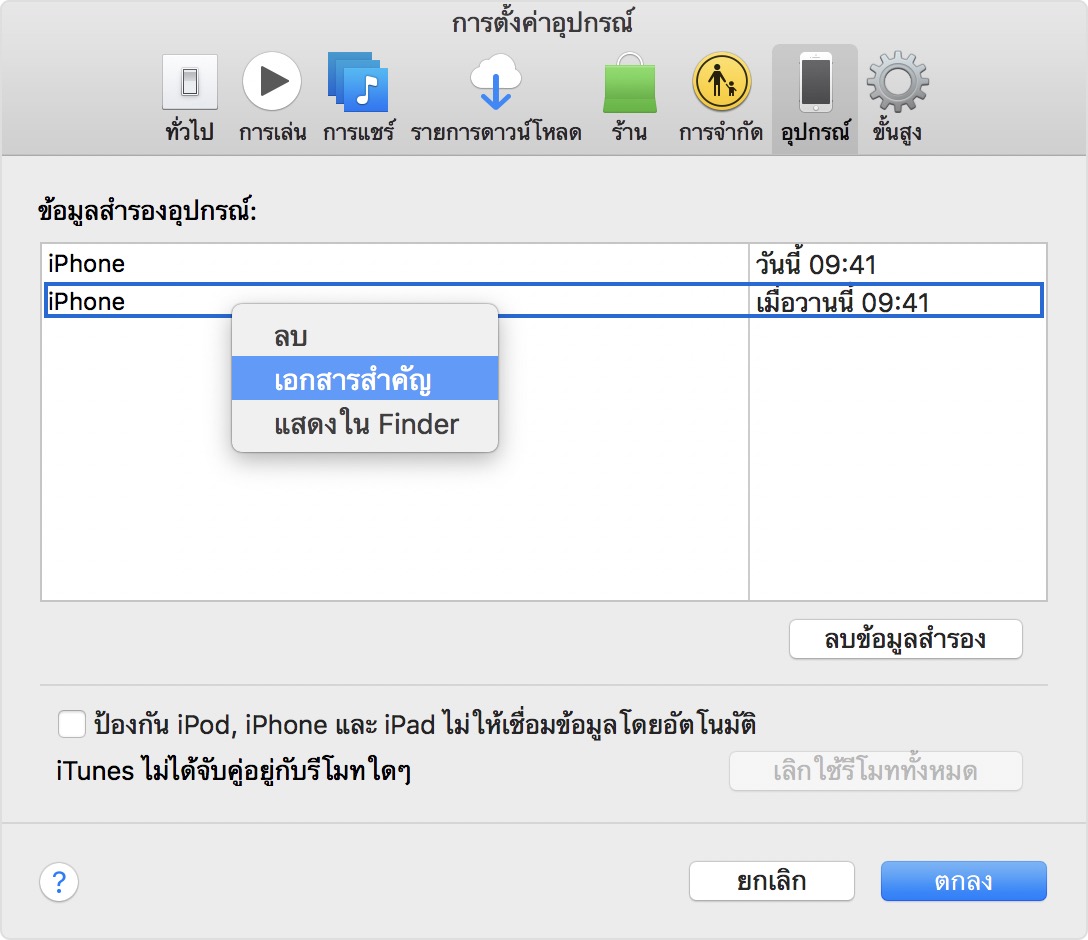Select the iPhone backup from เมื่อวานนี้ 09:41
This screenshot has width=1088, height=940.
150,301
